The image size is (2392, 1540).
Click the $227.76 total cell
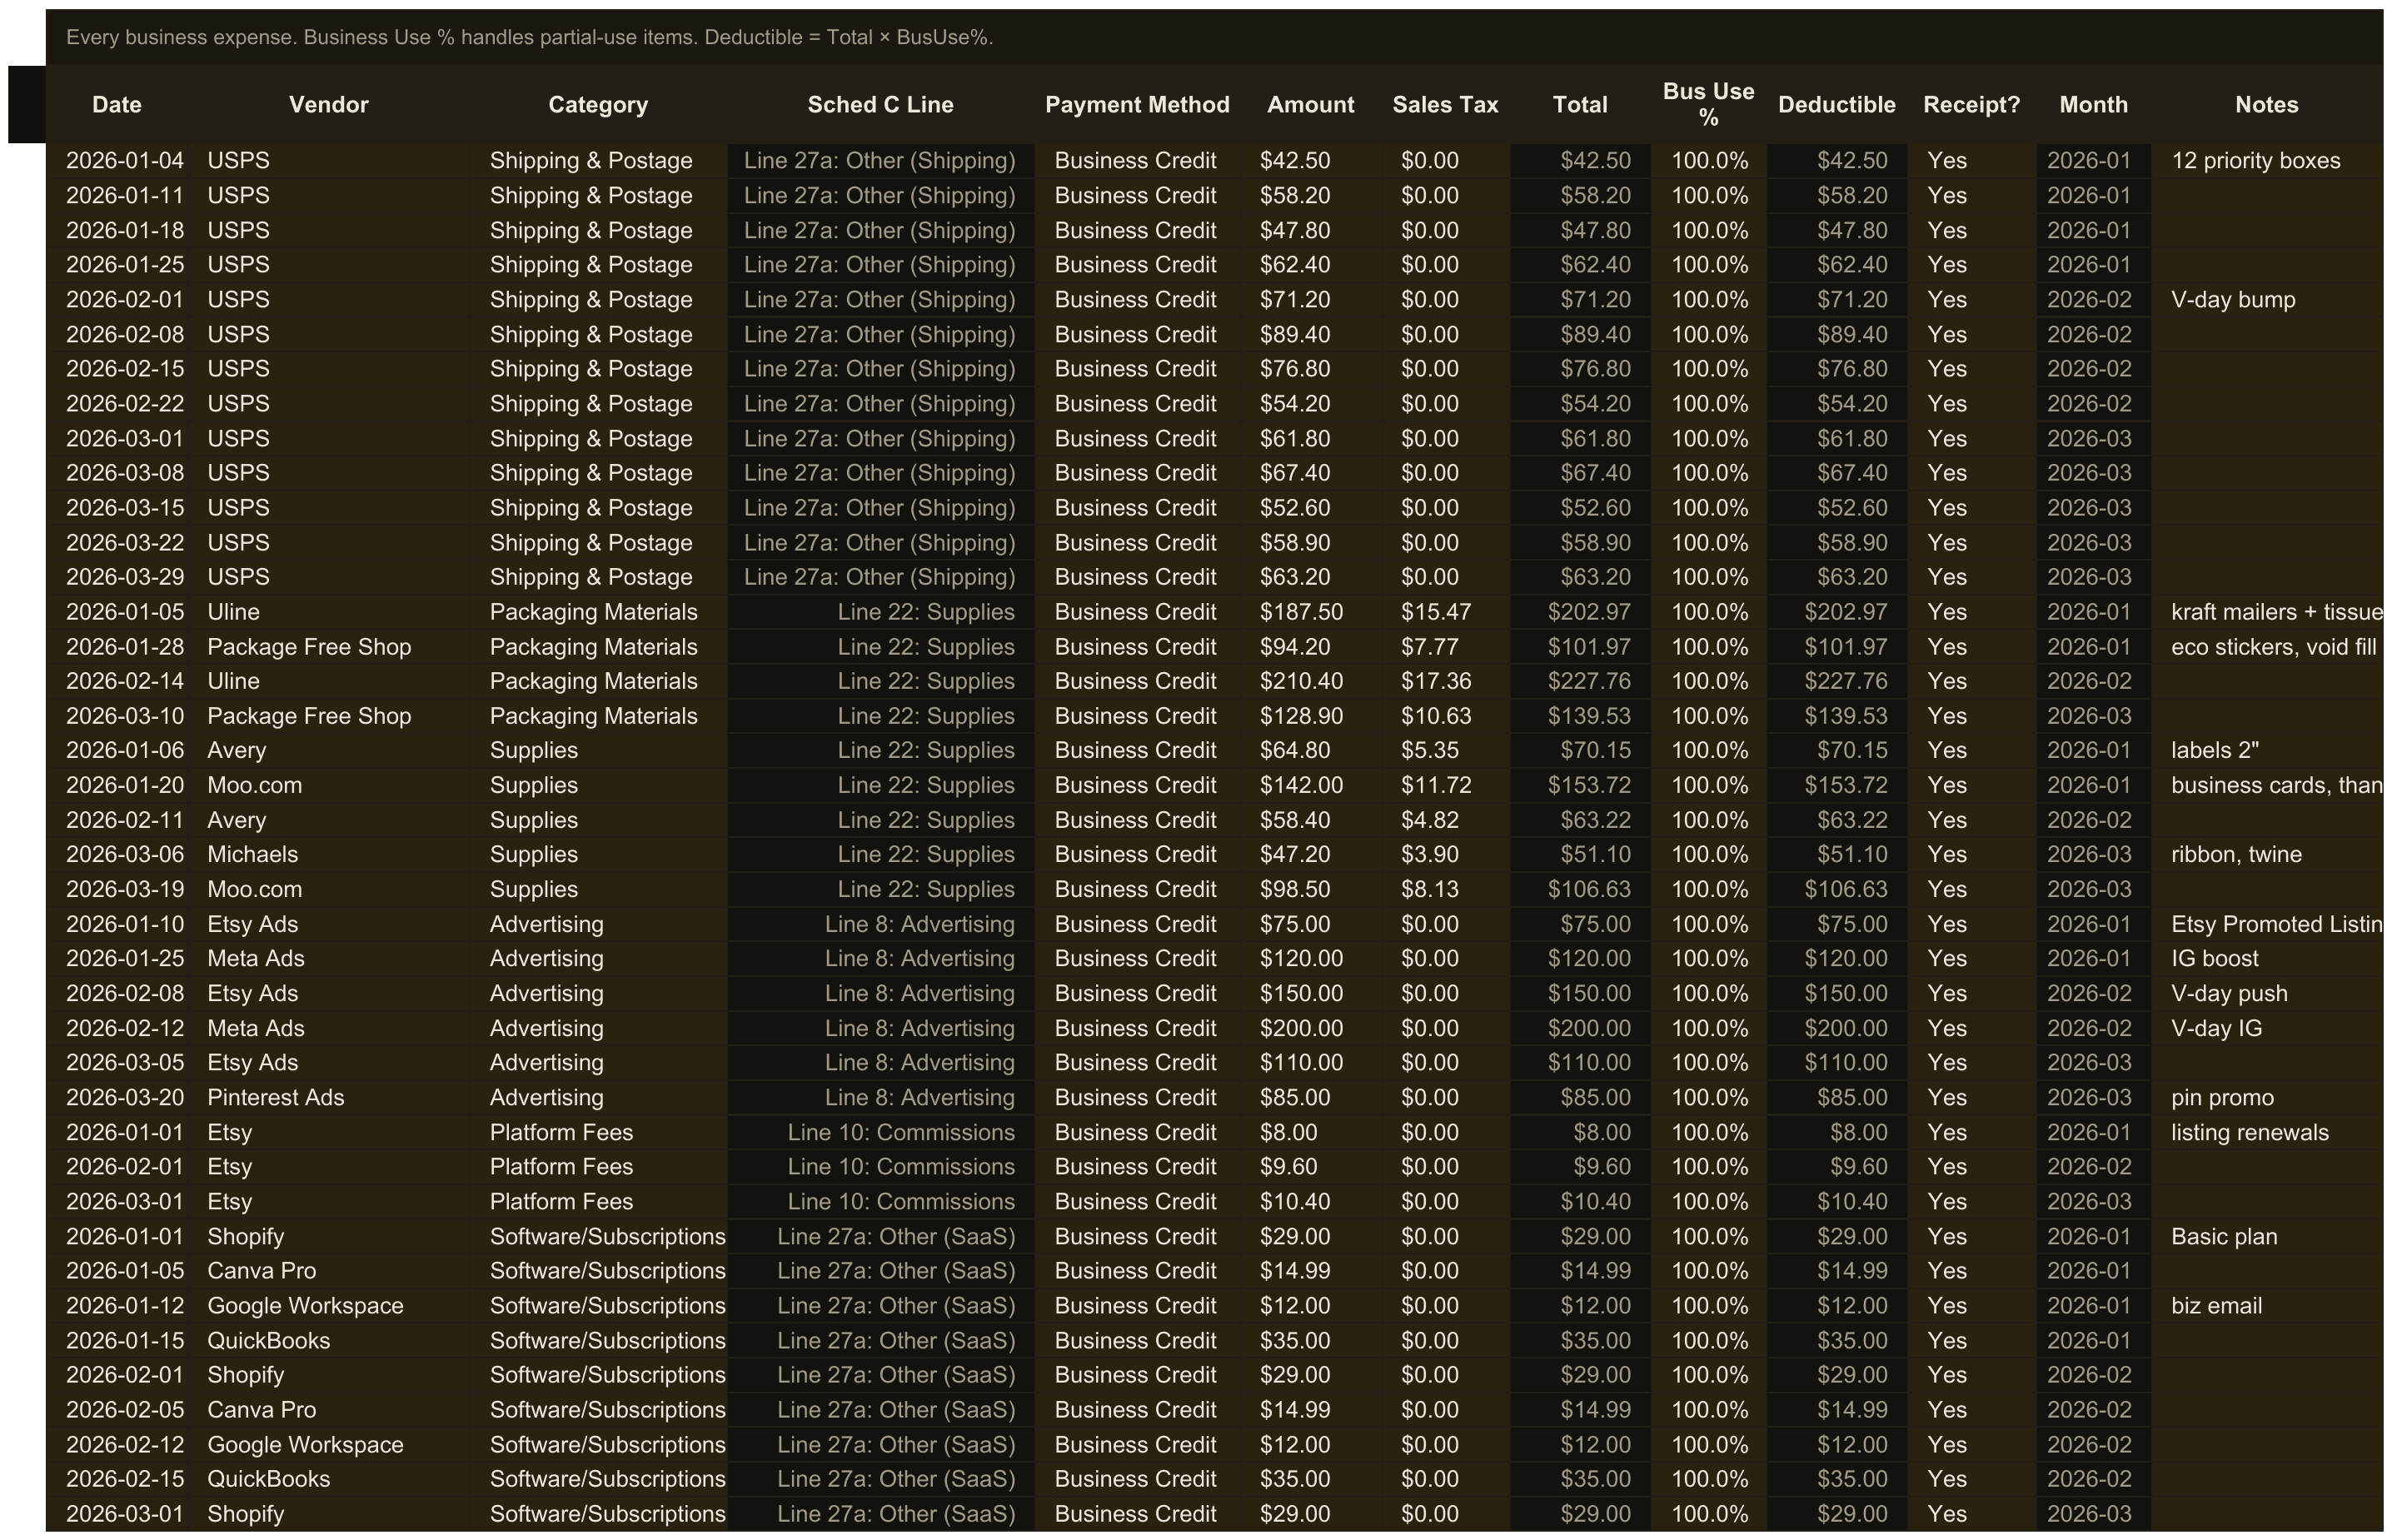click(1580, 681)
